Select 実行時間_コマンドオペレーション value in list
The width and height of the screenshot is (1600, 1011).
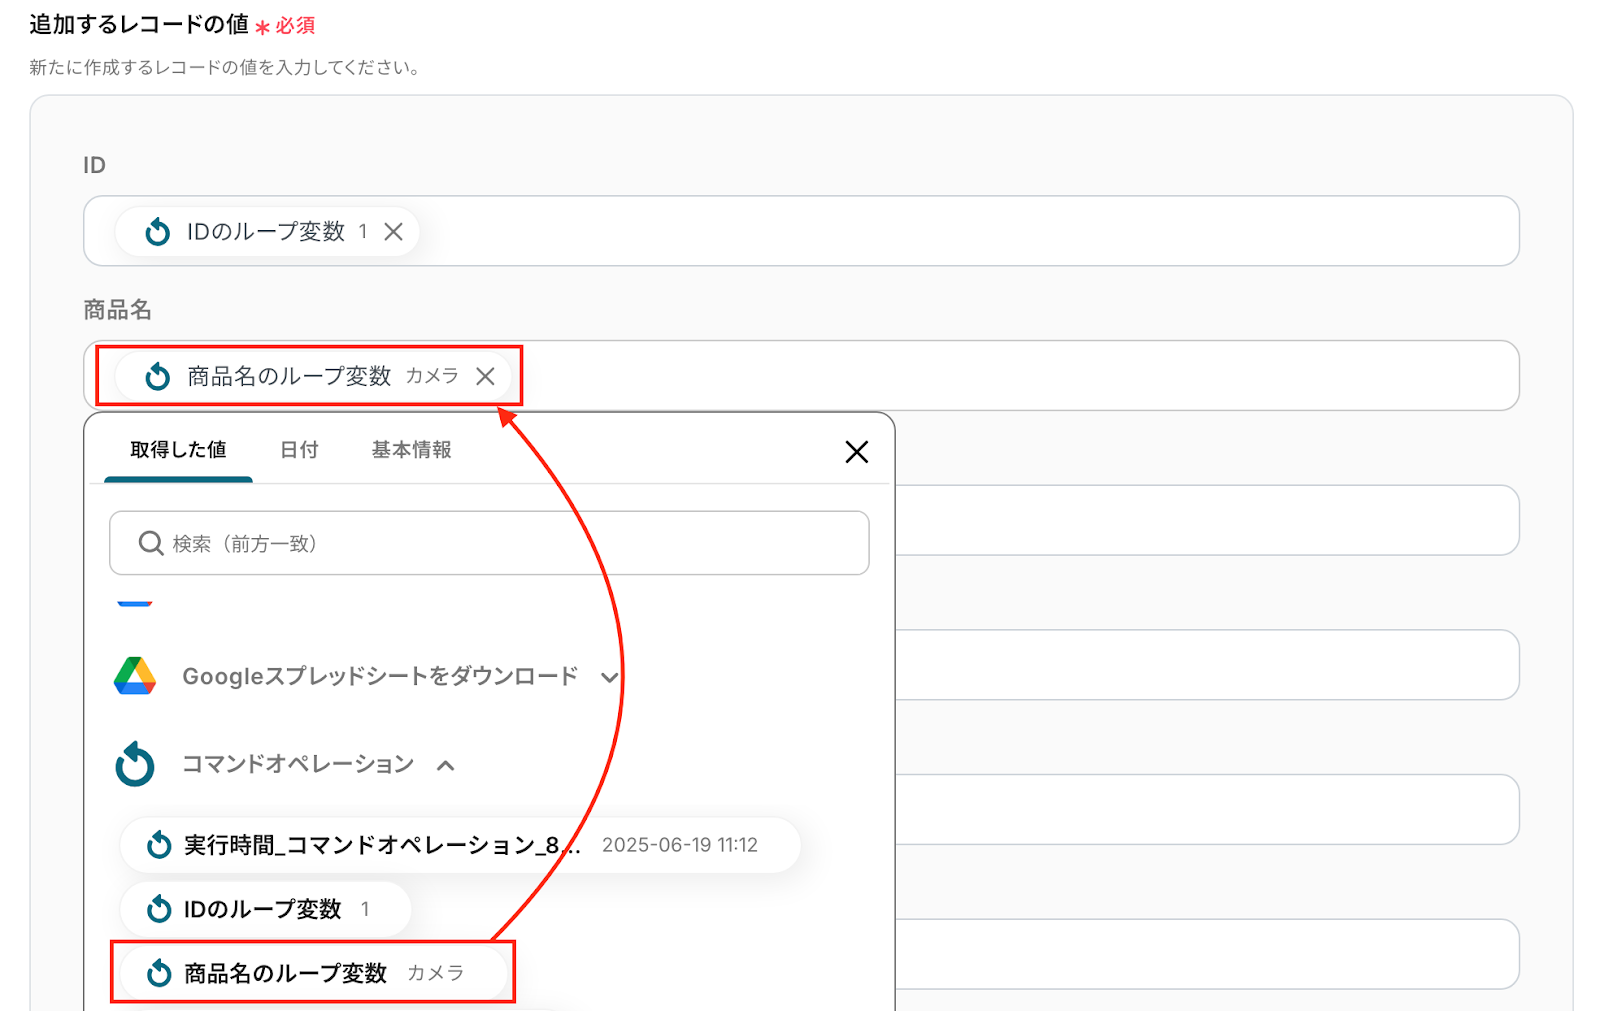point(460,845)
